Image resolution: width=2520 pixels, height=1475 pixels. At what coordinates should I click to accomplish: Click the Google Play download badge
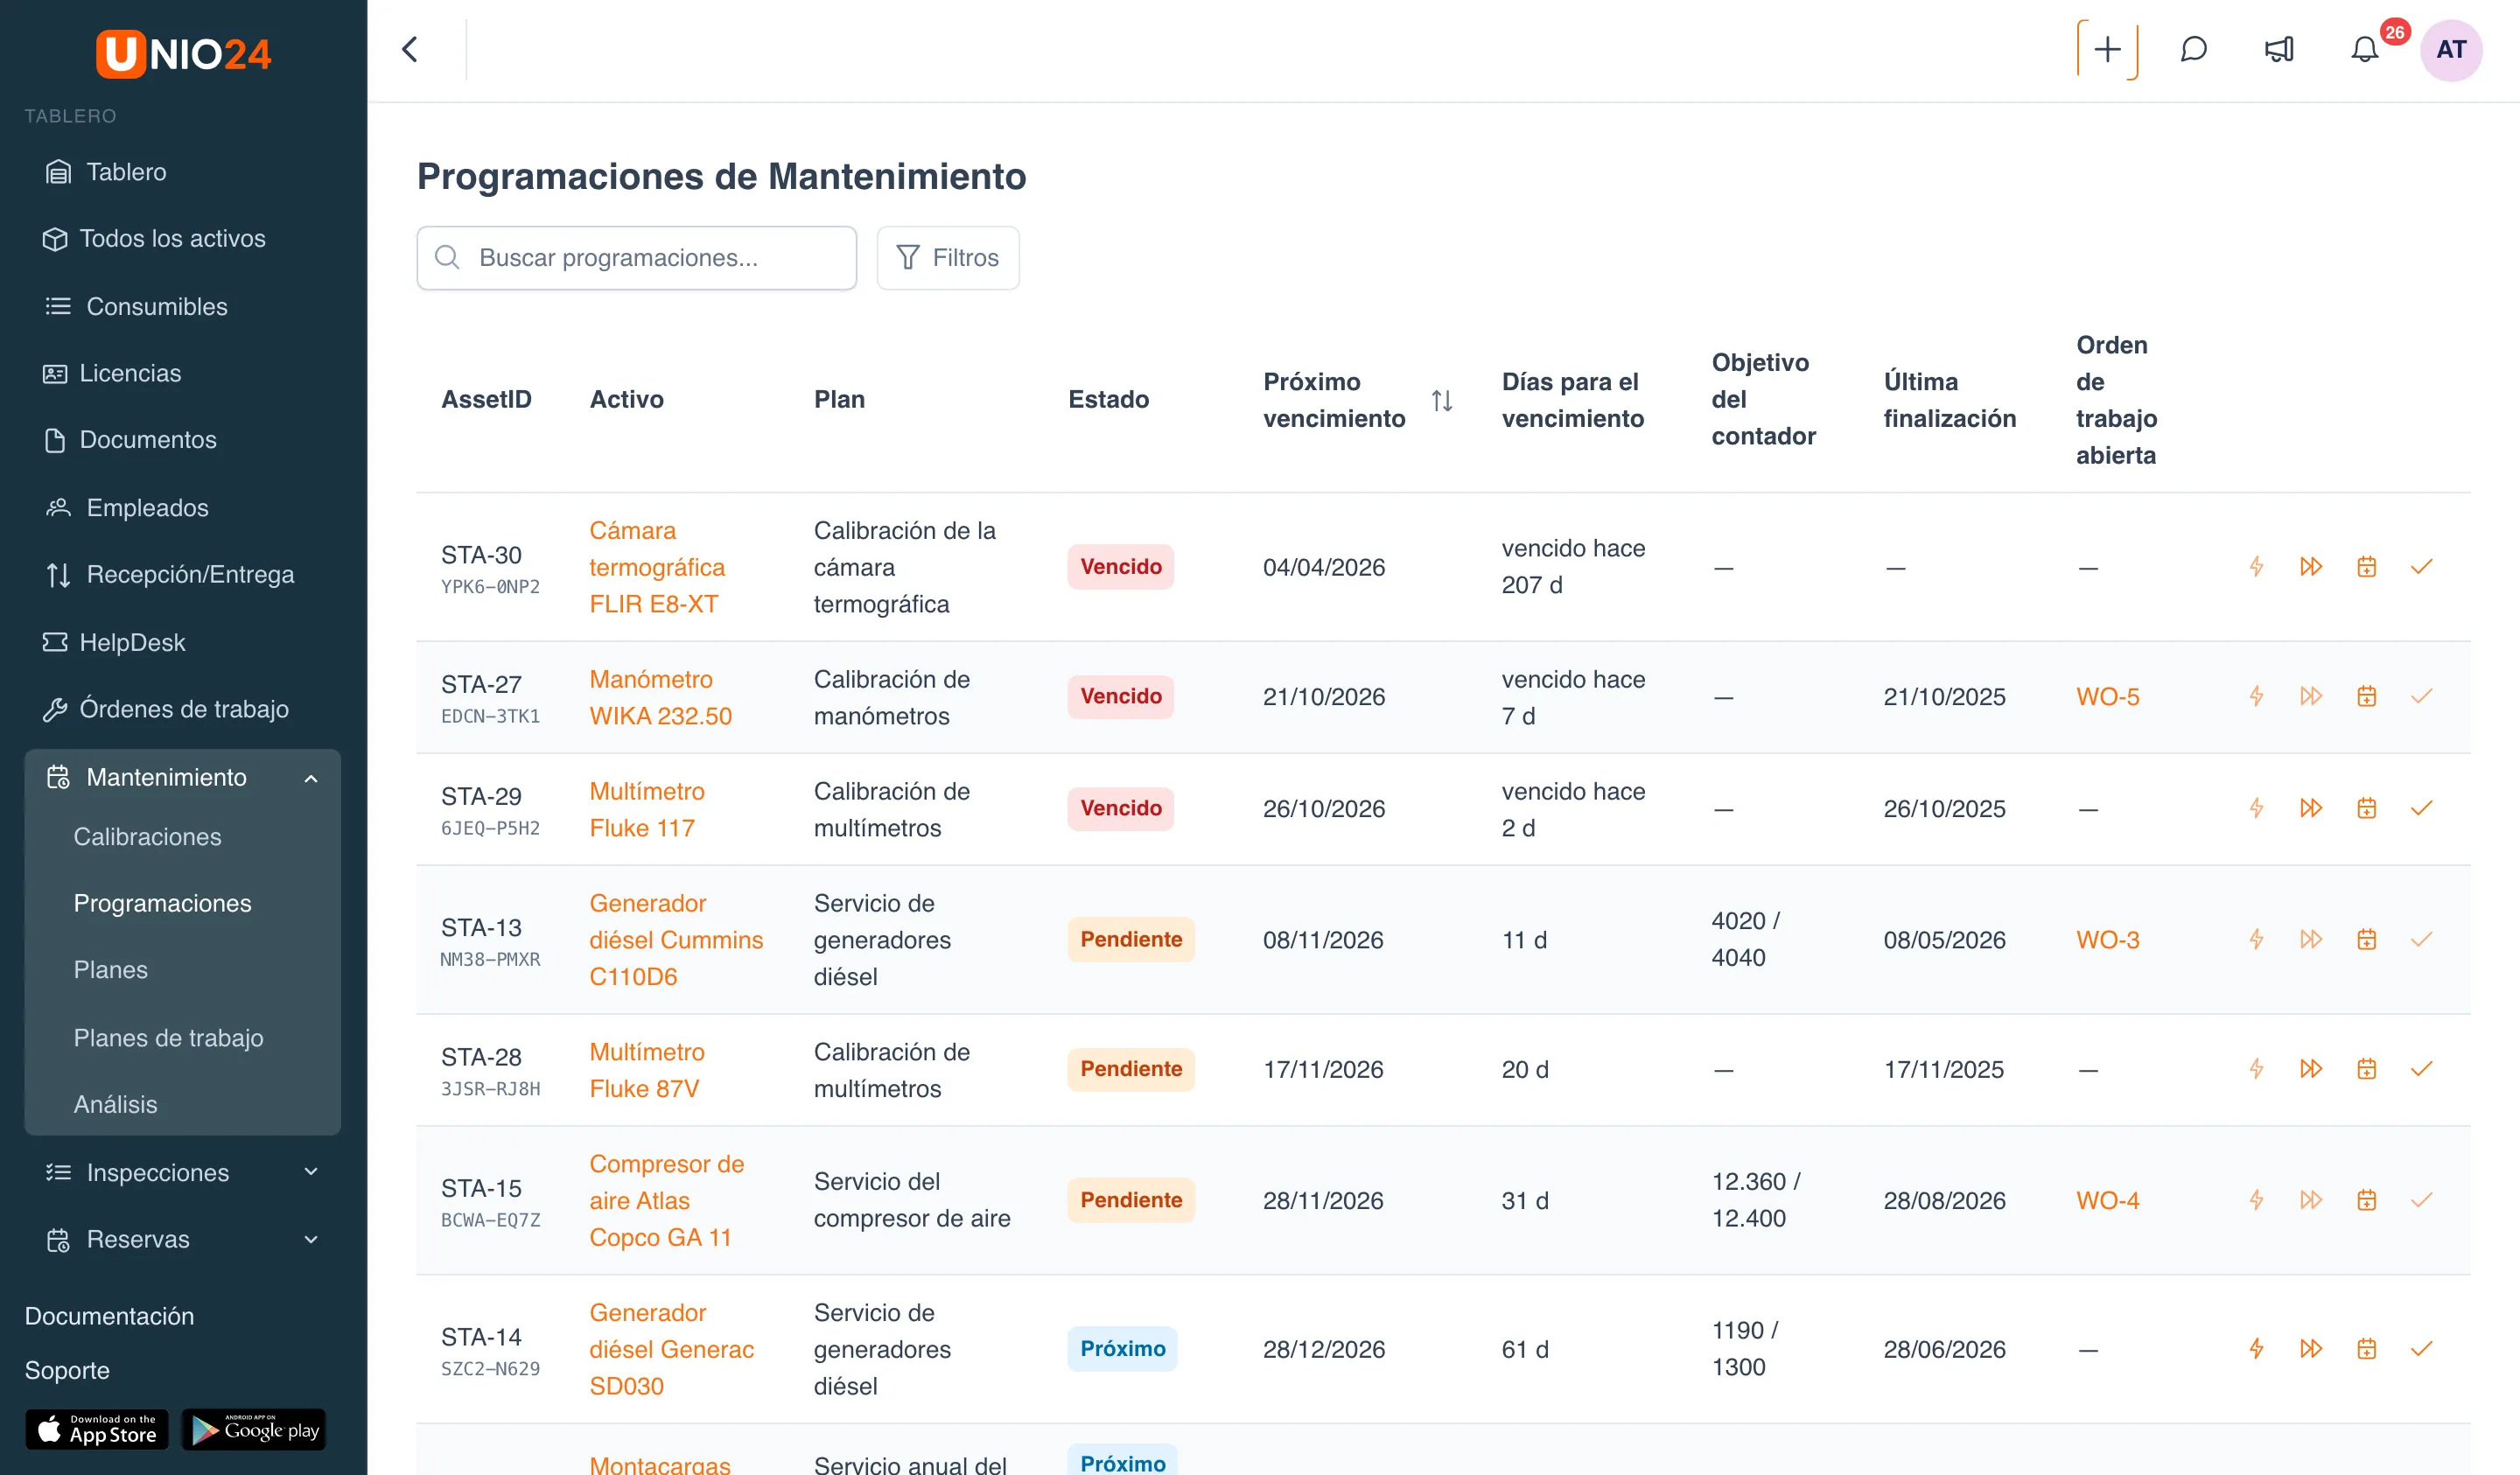pos(254,1430)
